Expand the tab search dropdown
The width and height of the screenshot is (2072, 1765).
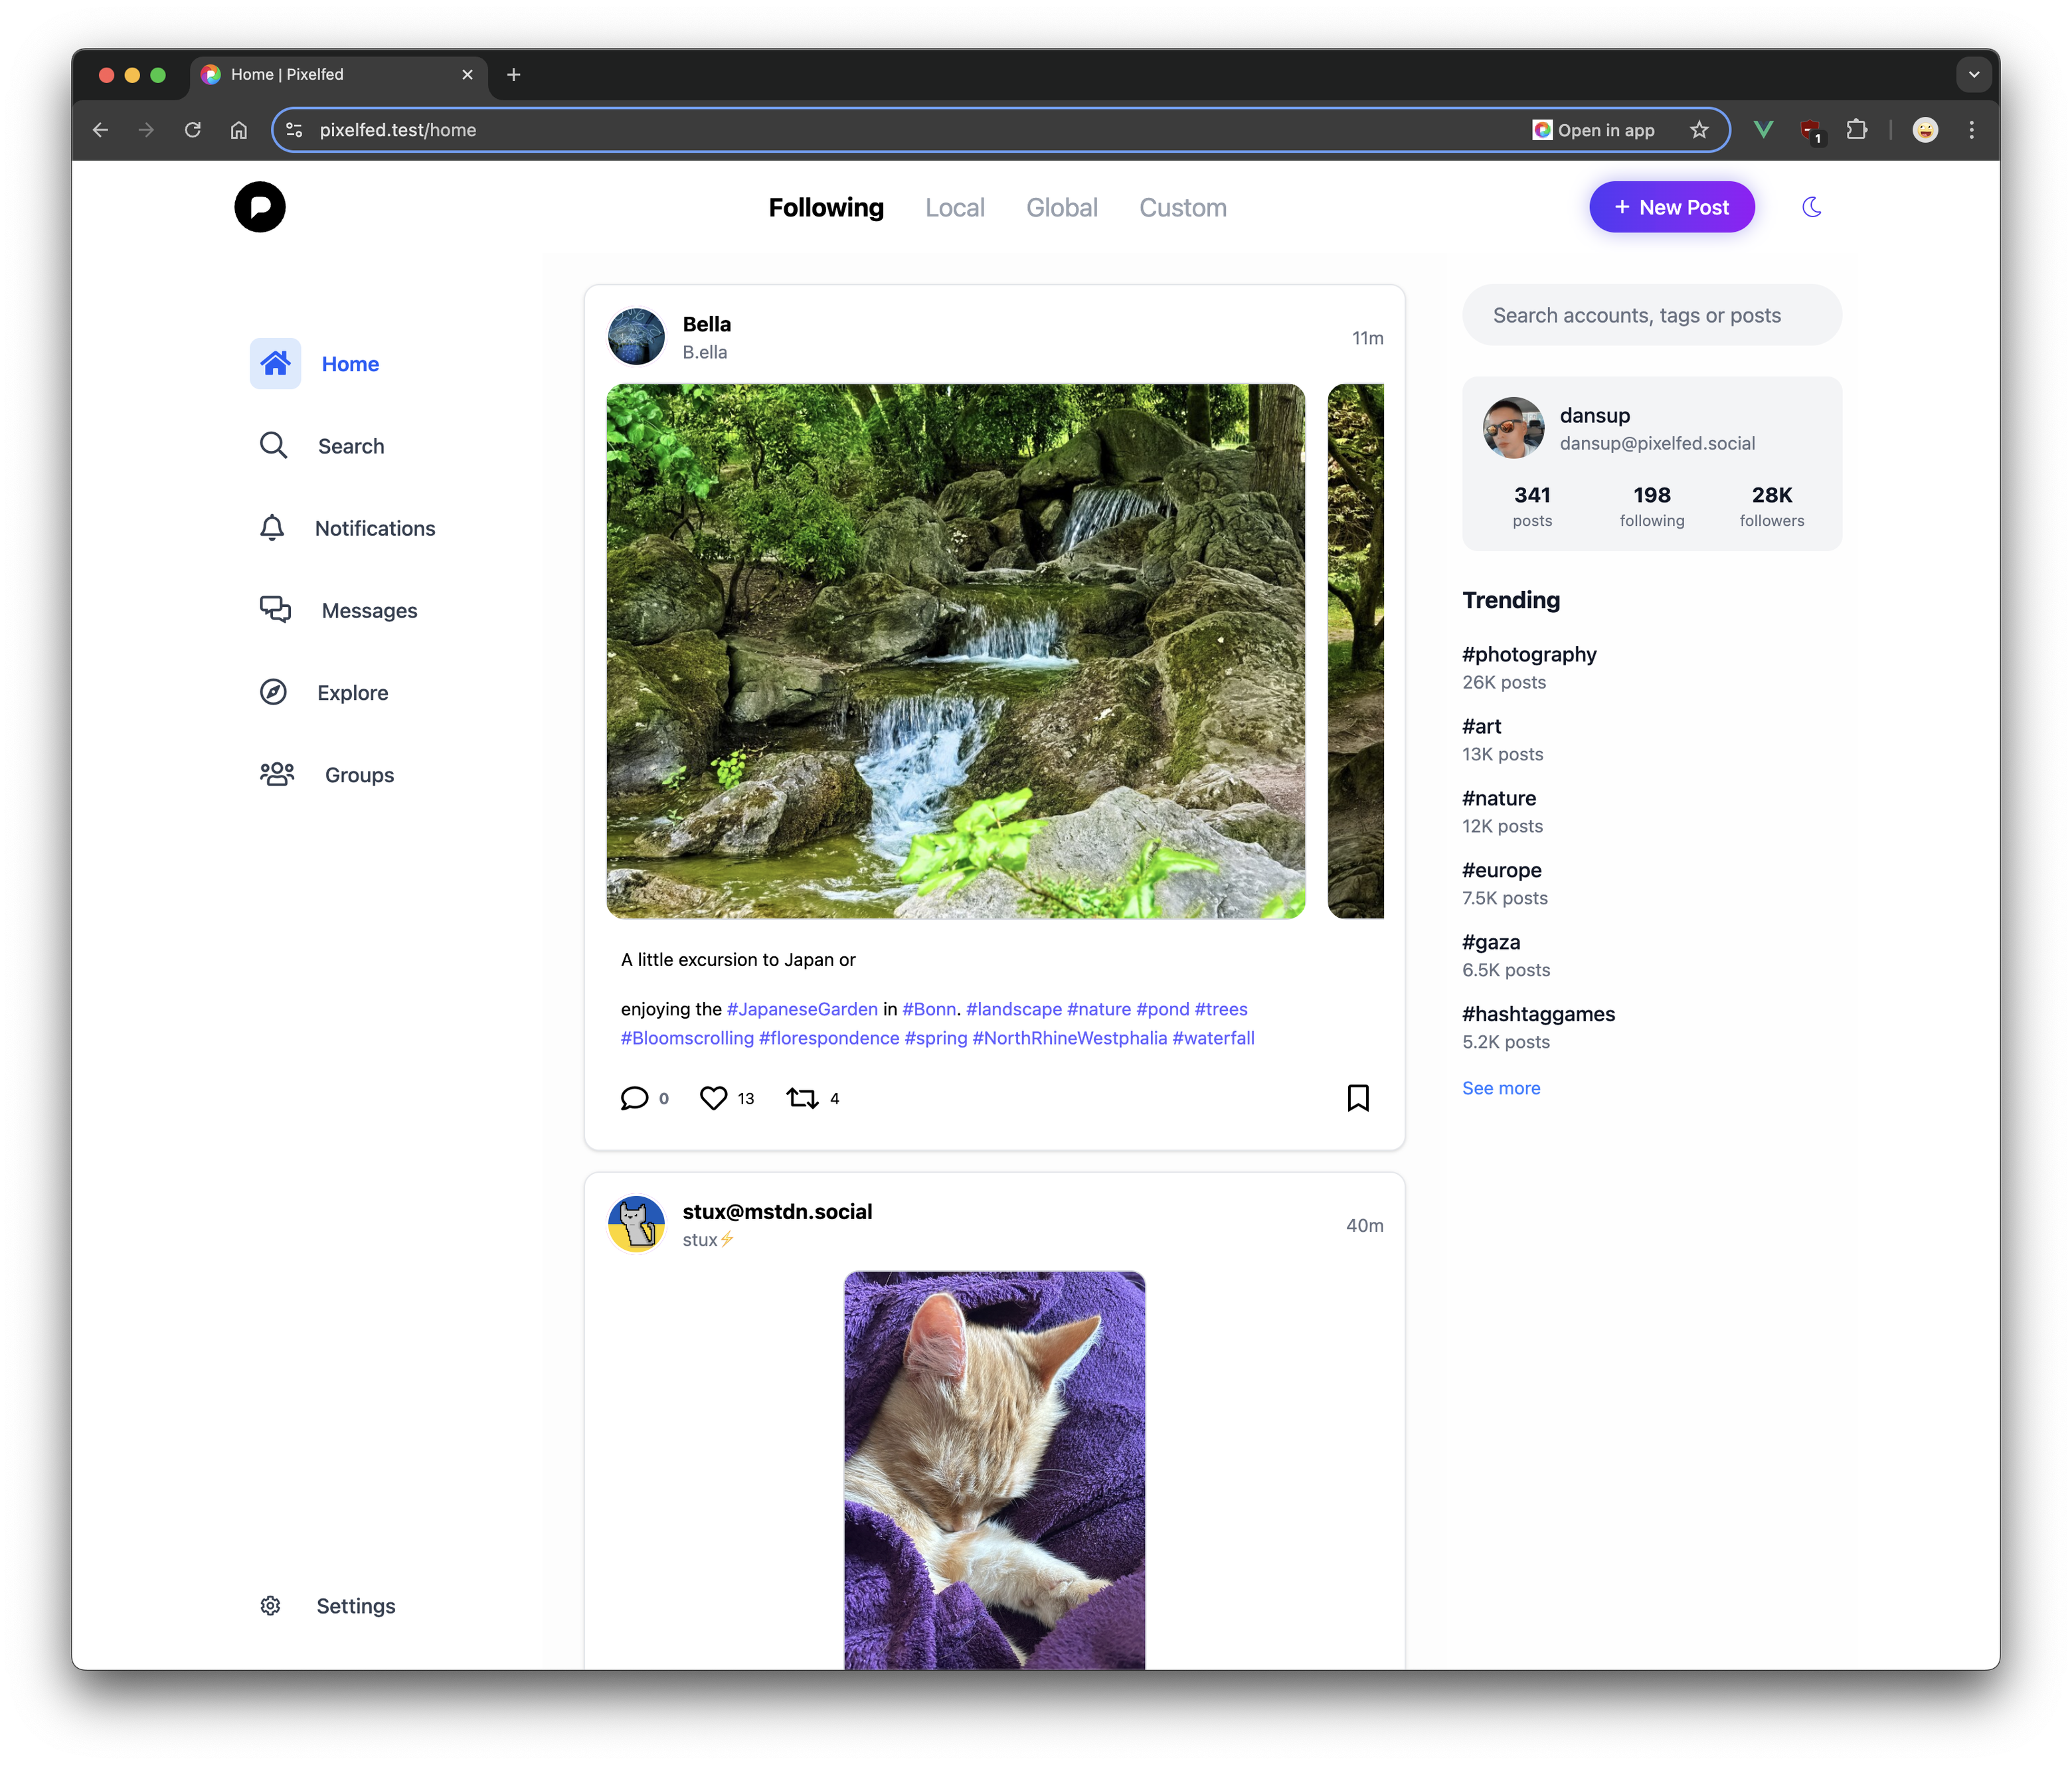click(x=1974, y=75)
